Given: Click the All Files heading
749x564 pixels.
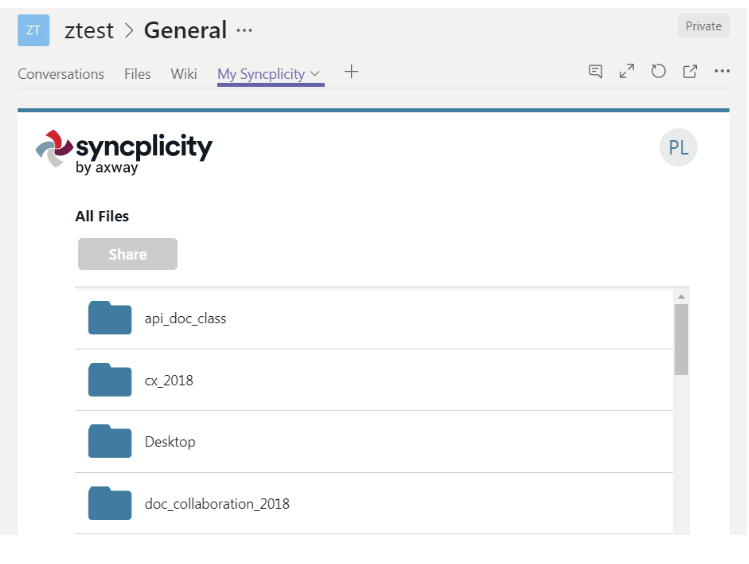Looking at the screenshot, I should click(102, 216).
